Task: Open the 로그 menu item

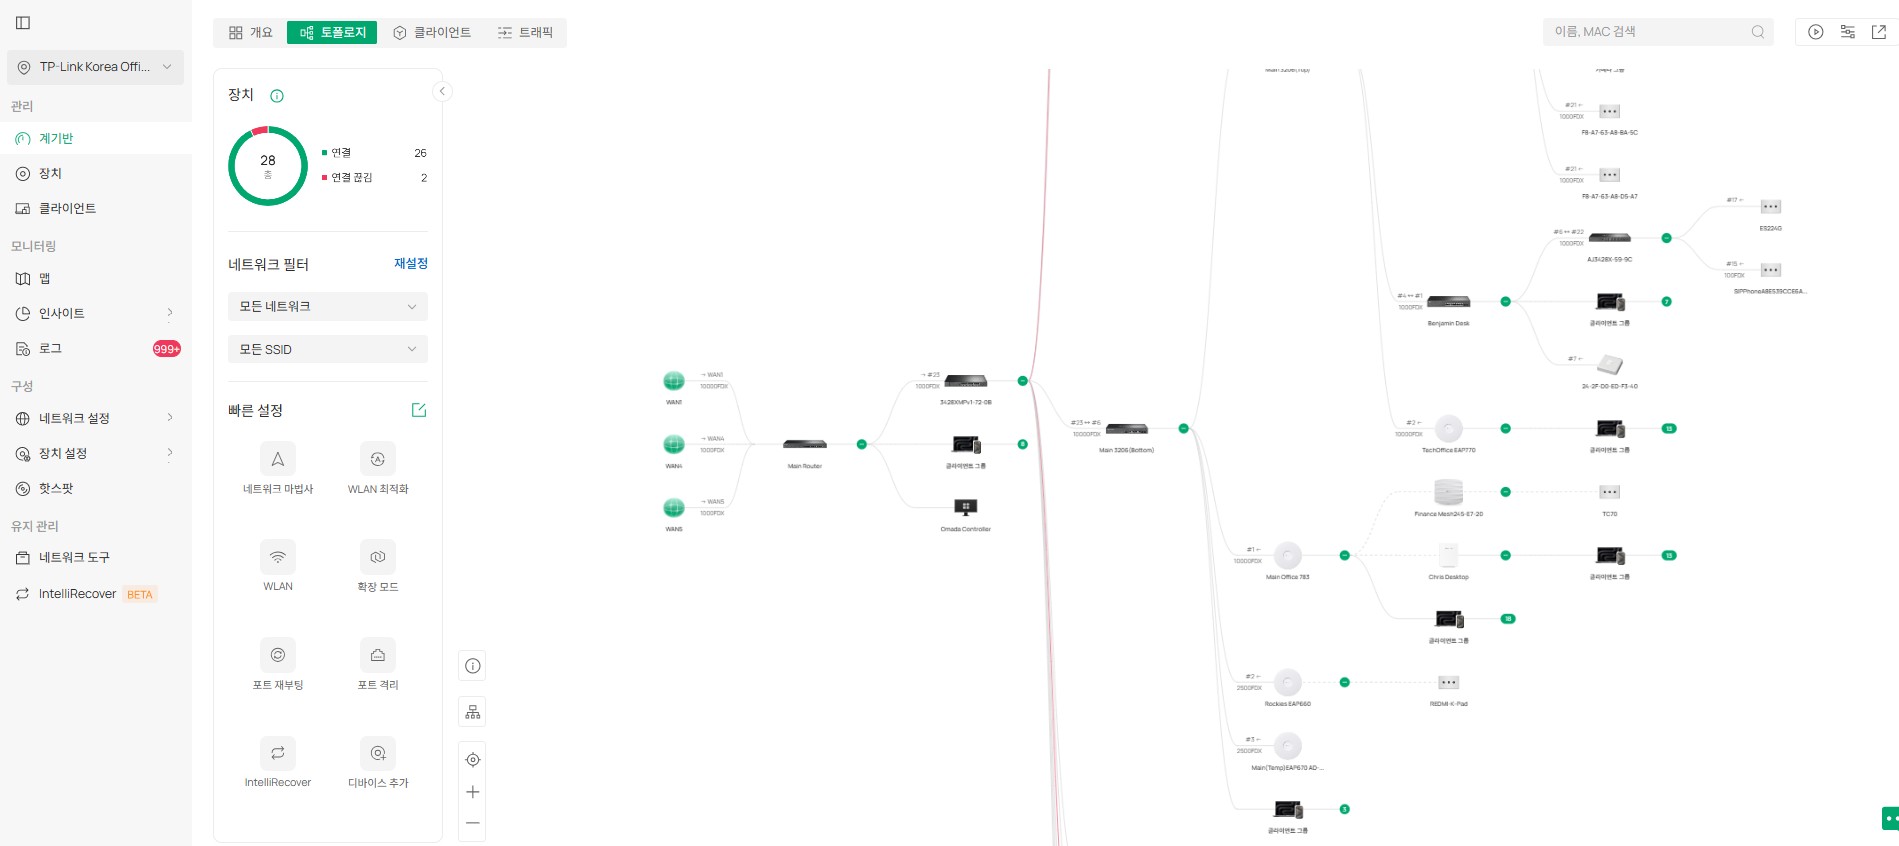Action: pyautogui.click(x=51, y=348)
